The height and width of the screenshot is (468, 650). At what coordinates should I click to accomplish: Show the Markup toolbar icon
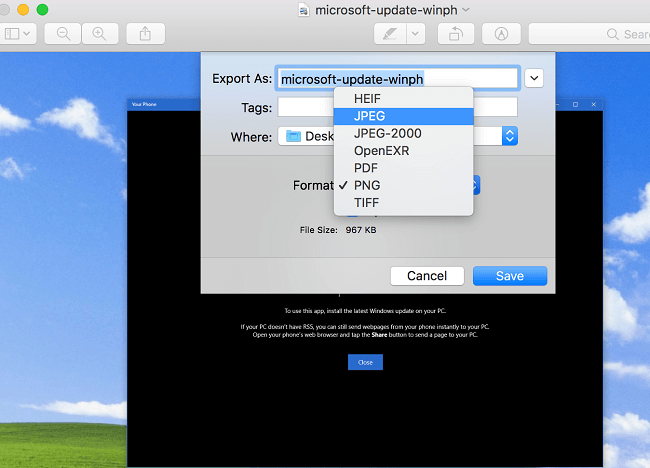[x=501, y=34]
